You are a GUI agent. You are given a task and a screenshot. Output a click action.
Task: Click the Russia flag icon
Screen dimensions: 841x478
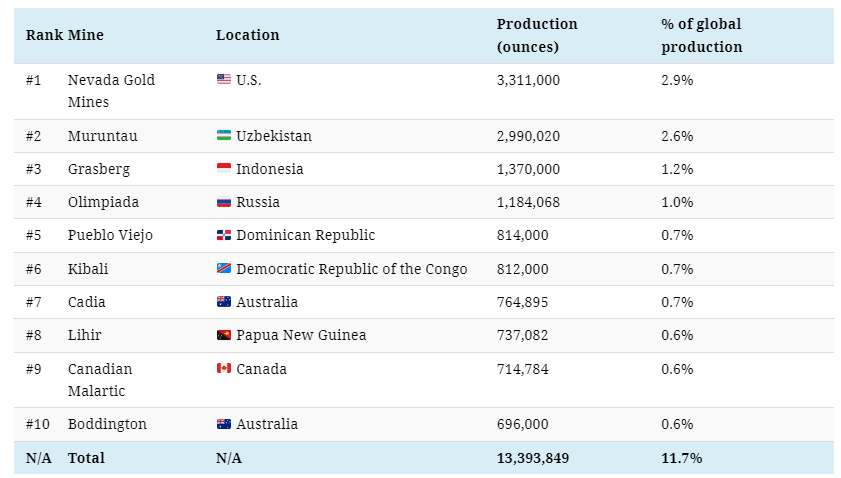(224, 202)
